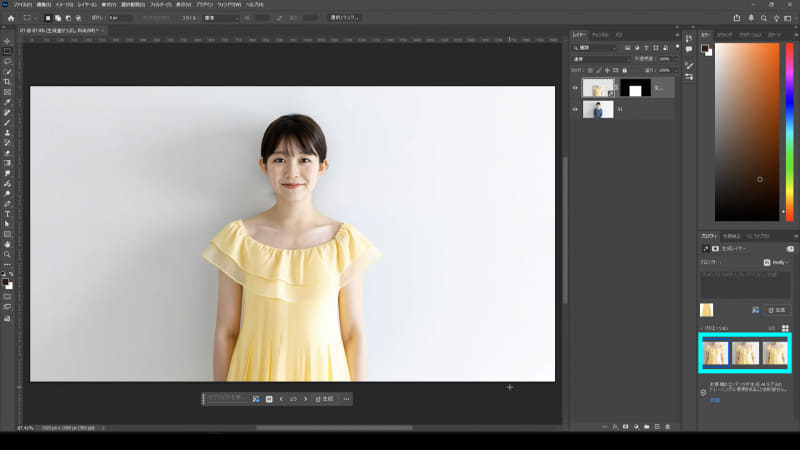The height and width of the screenshot is (450, 800).
Task: Select the Gradient tool
Action: (7, 163)
